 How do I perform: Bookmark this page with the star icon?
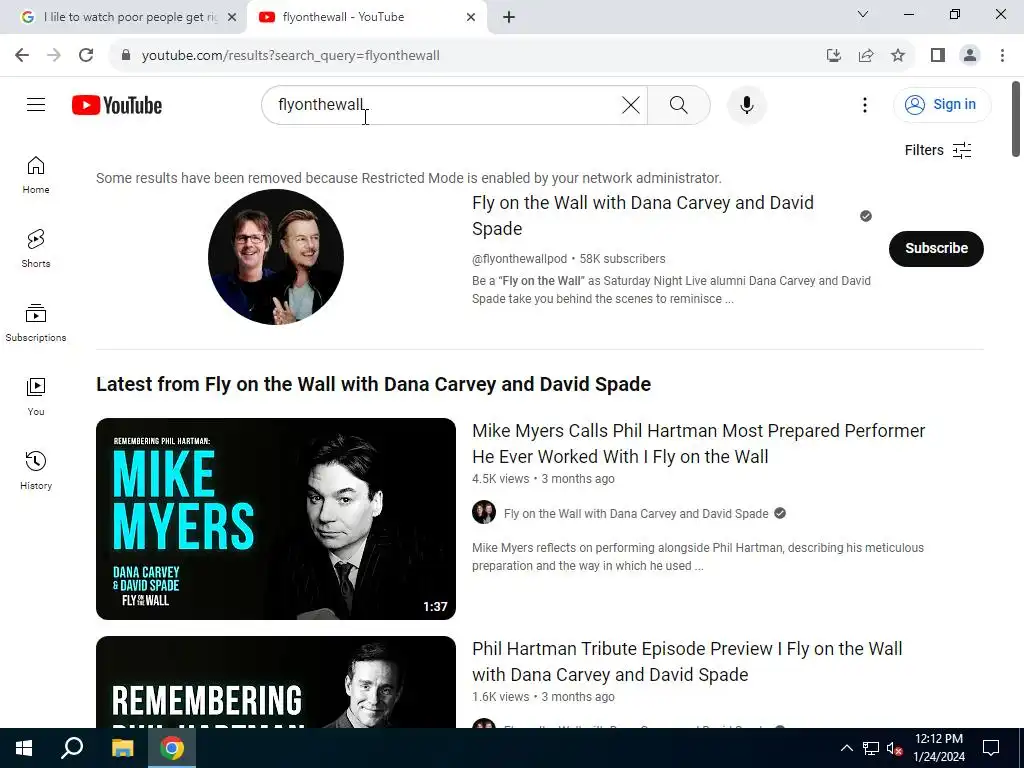[898, 56]
